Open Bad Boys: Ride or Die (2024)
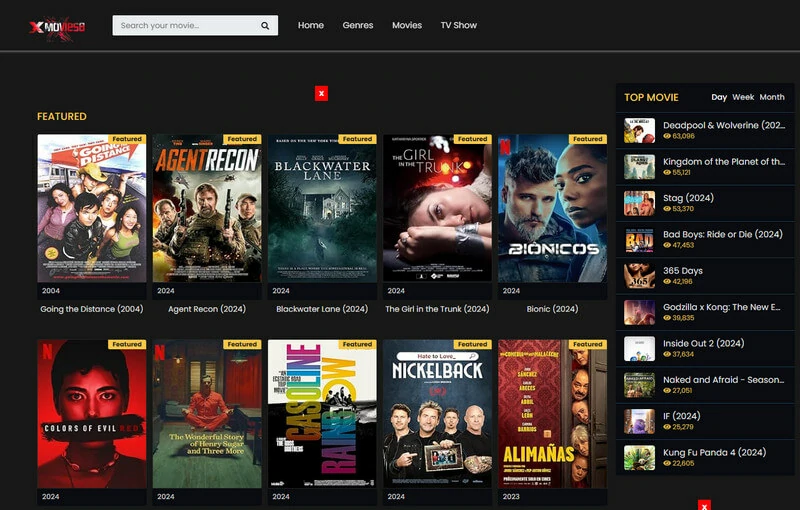Screen dimensions: 800x510 [x=722, y=234]
